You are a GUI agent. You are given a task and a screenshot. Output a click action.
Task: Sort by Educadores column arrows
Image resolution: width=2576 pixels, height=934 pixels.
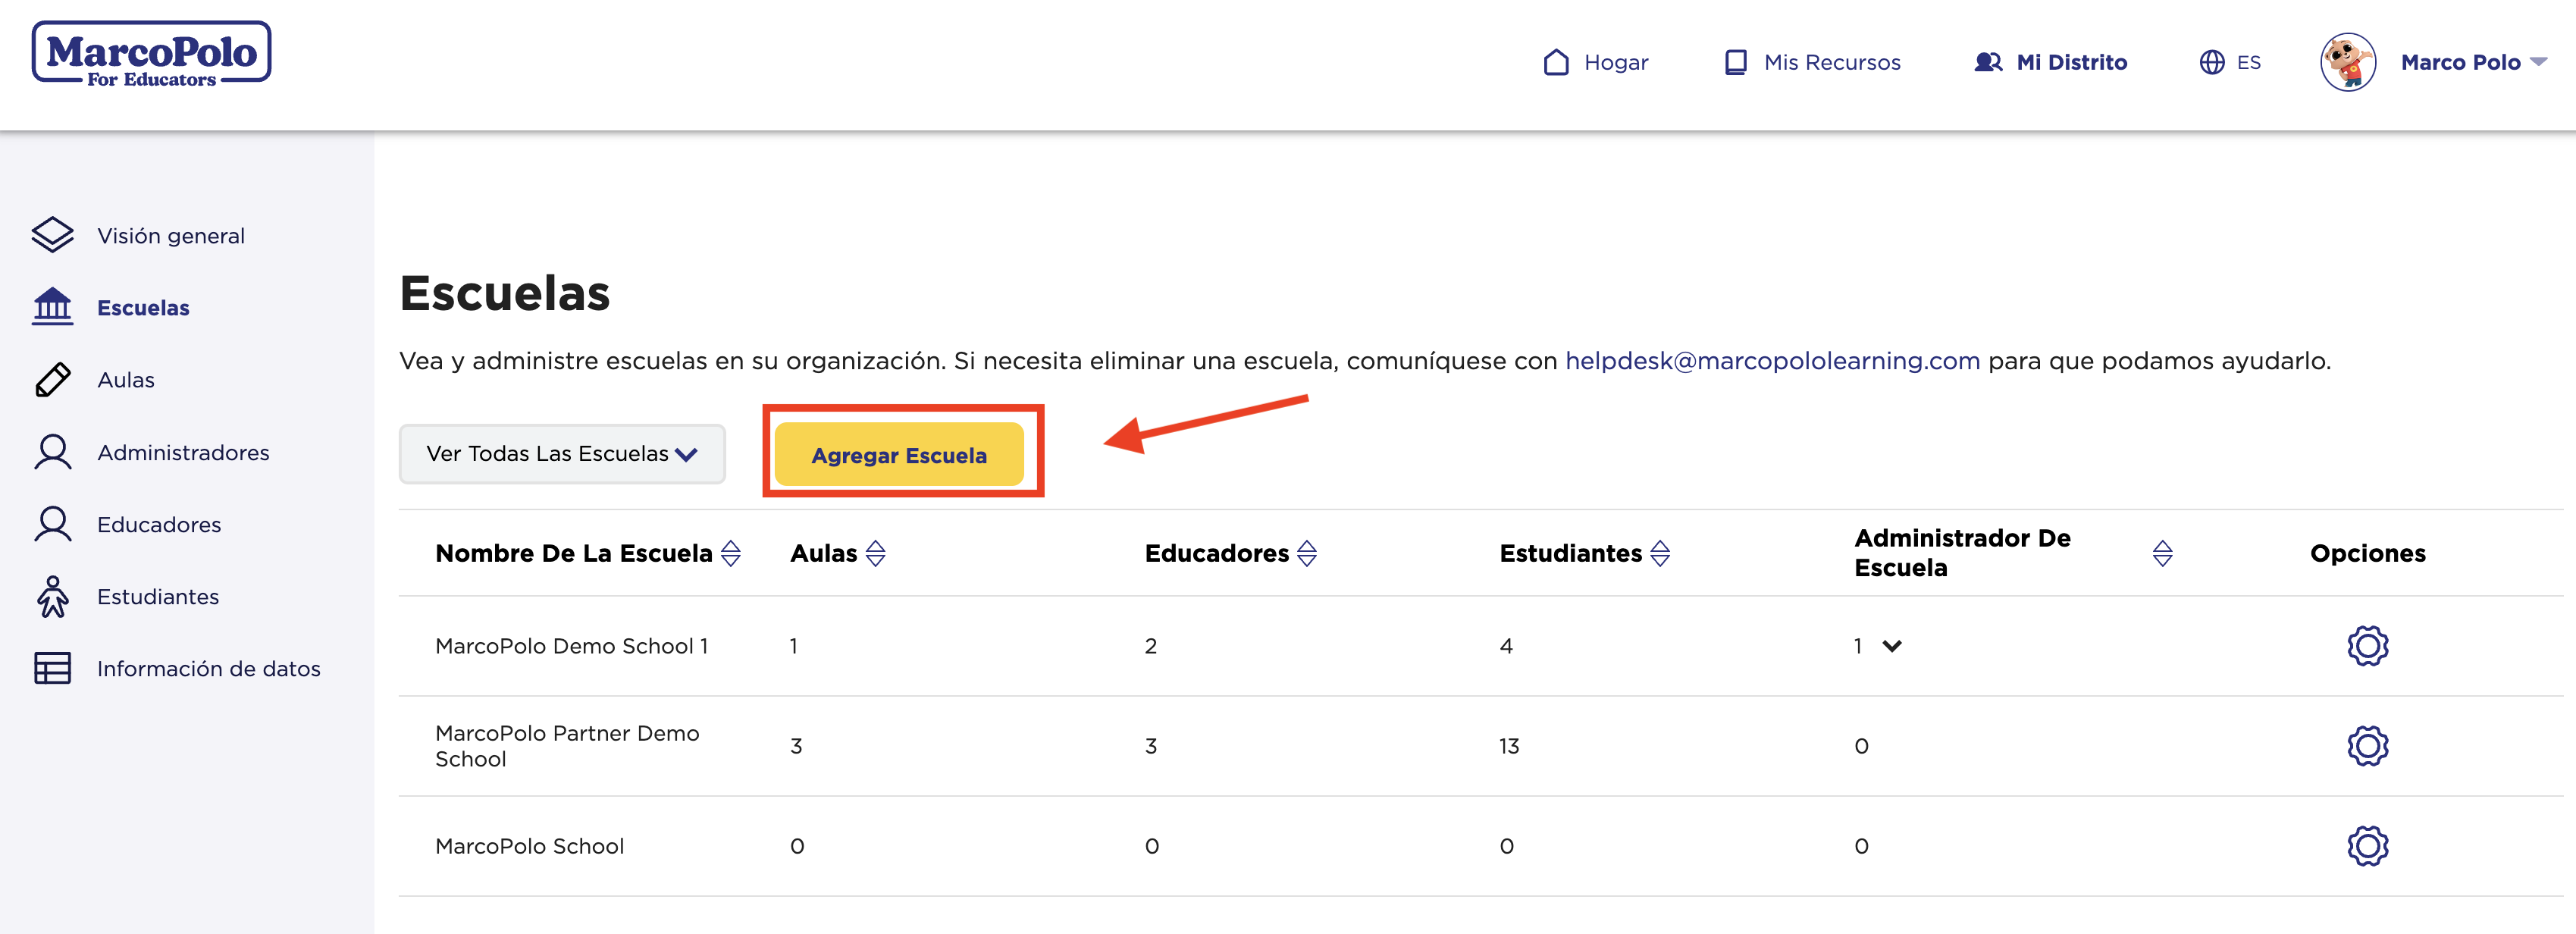click(x=1307, y=553)
